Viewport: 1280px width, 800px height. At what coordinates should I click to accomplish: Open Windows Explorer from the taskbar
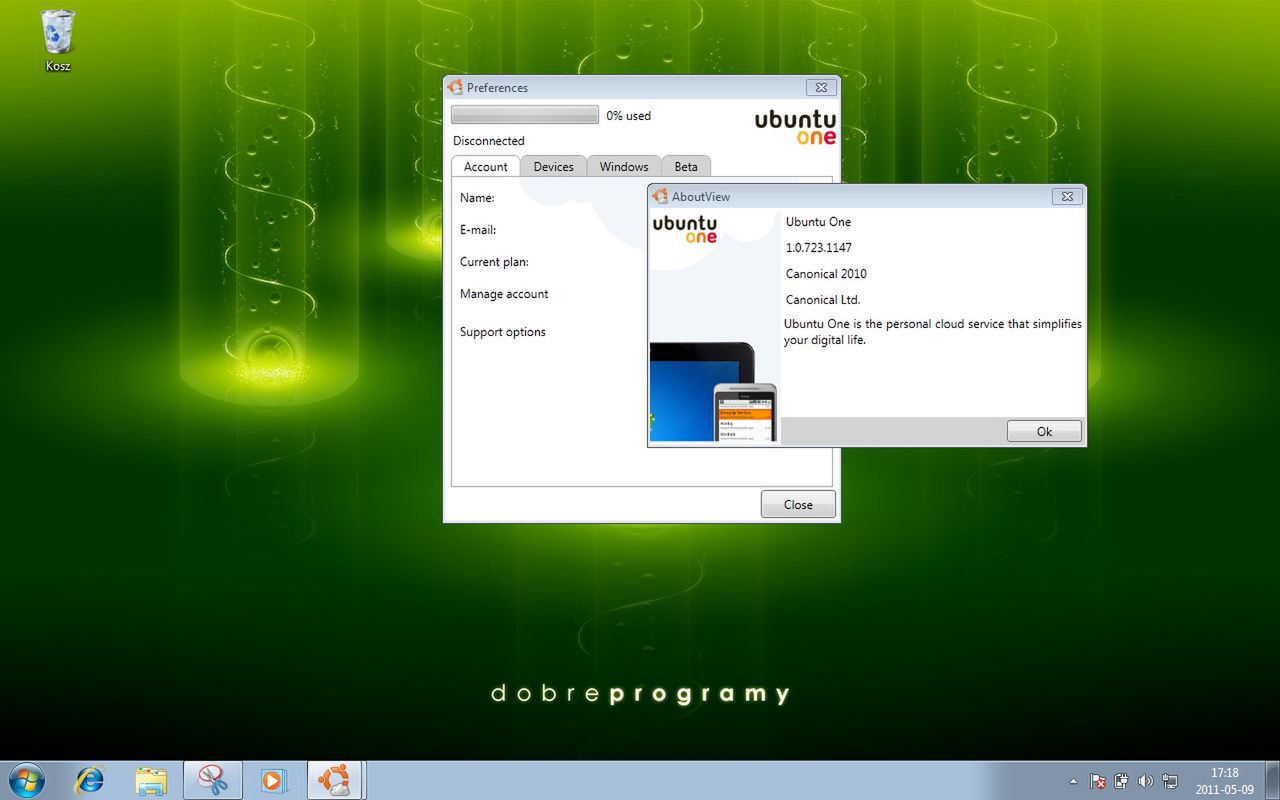point(151,778)
